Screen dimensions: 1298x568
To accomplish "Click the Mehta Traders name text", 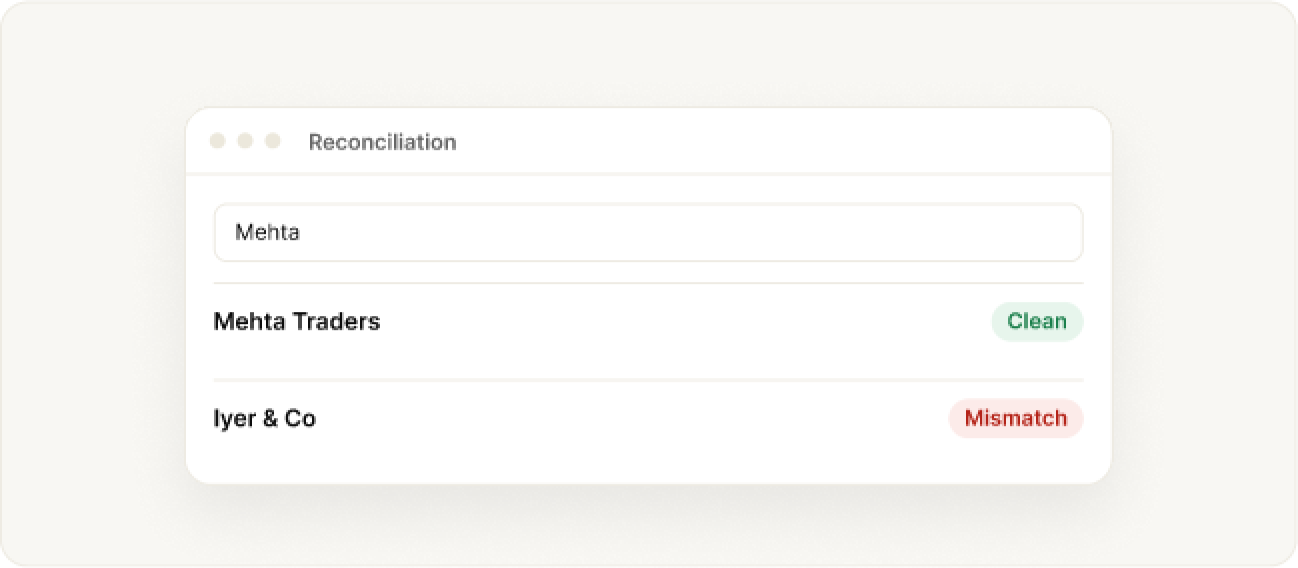I will (x=297, y=321).
